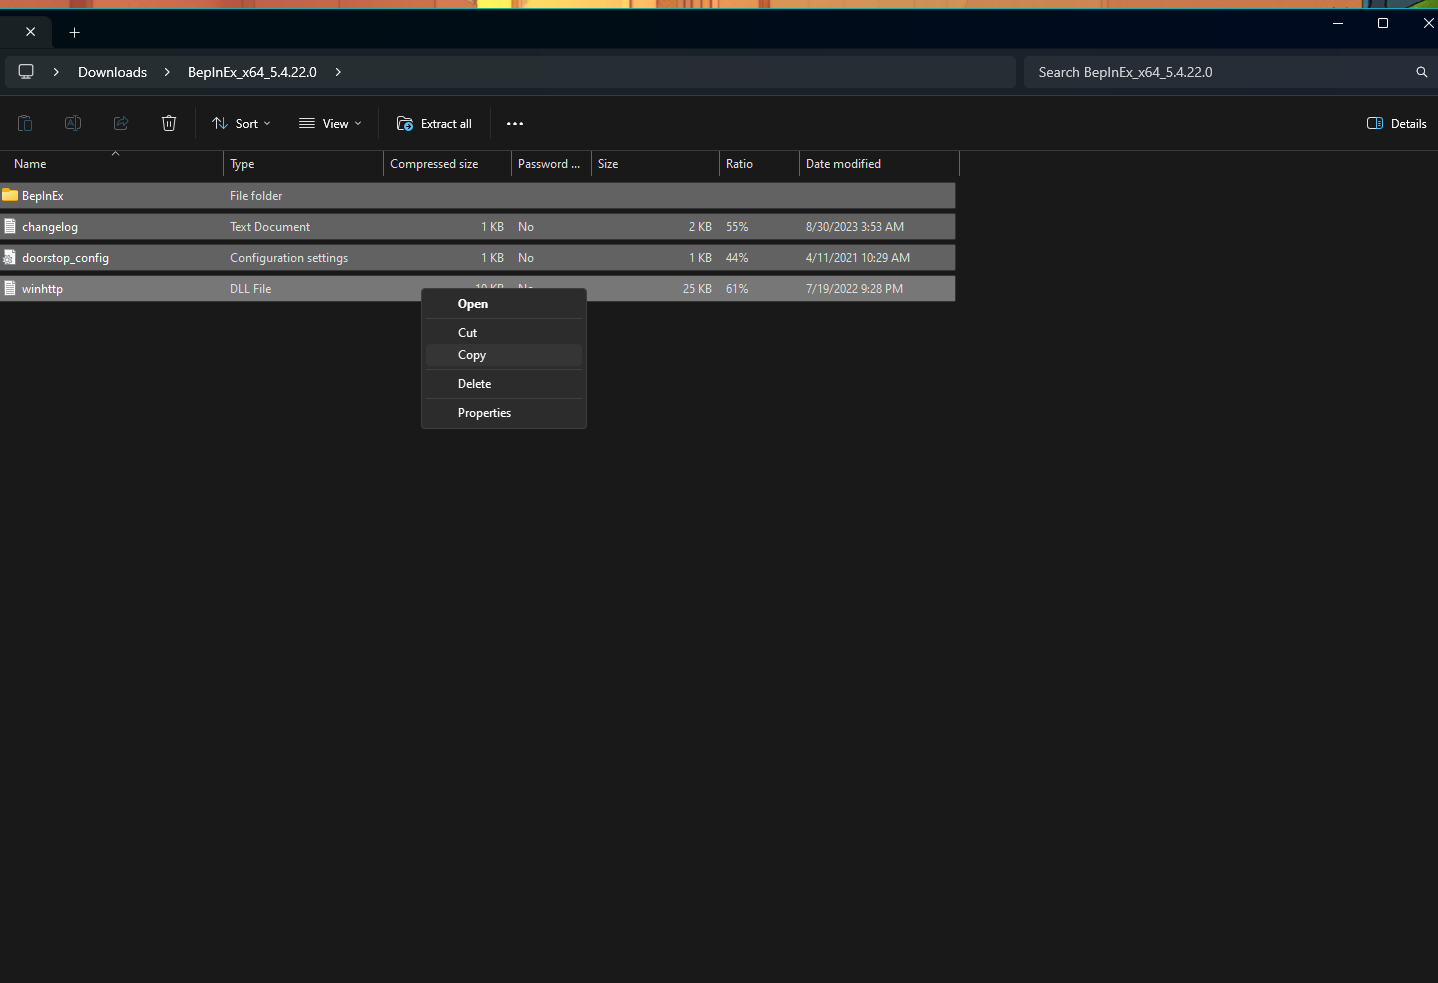The image size is (1438, 983).
Task: Choose Properties in the context menu
Action: pyautogui.click(x=504, y=413)
